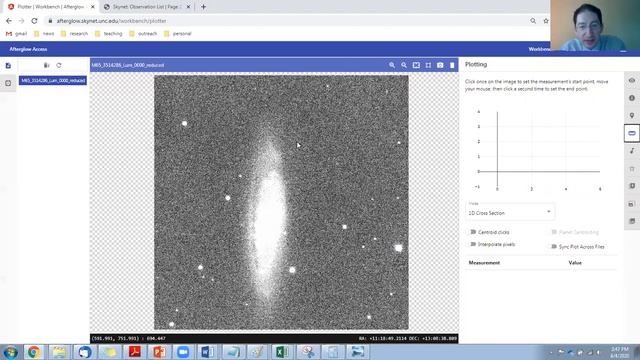Image resolution: width=640 pixels, height=360 pixels.
Task: Open the second-from-bottom right sidebar tool
Action: coord(632,204)
